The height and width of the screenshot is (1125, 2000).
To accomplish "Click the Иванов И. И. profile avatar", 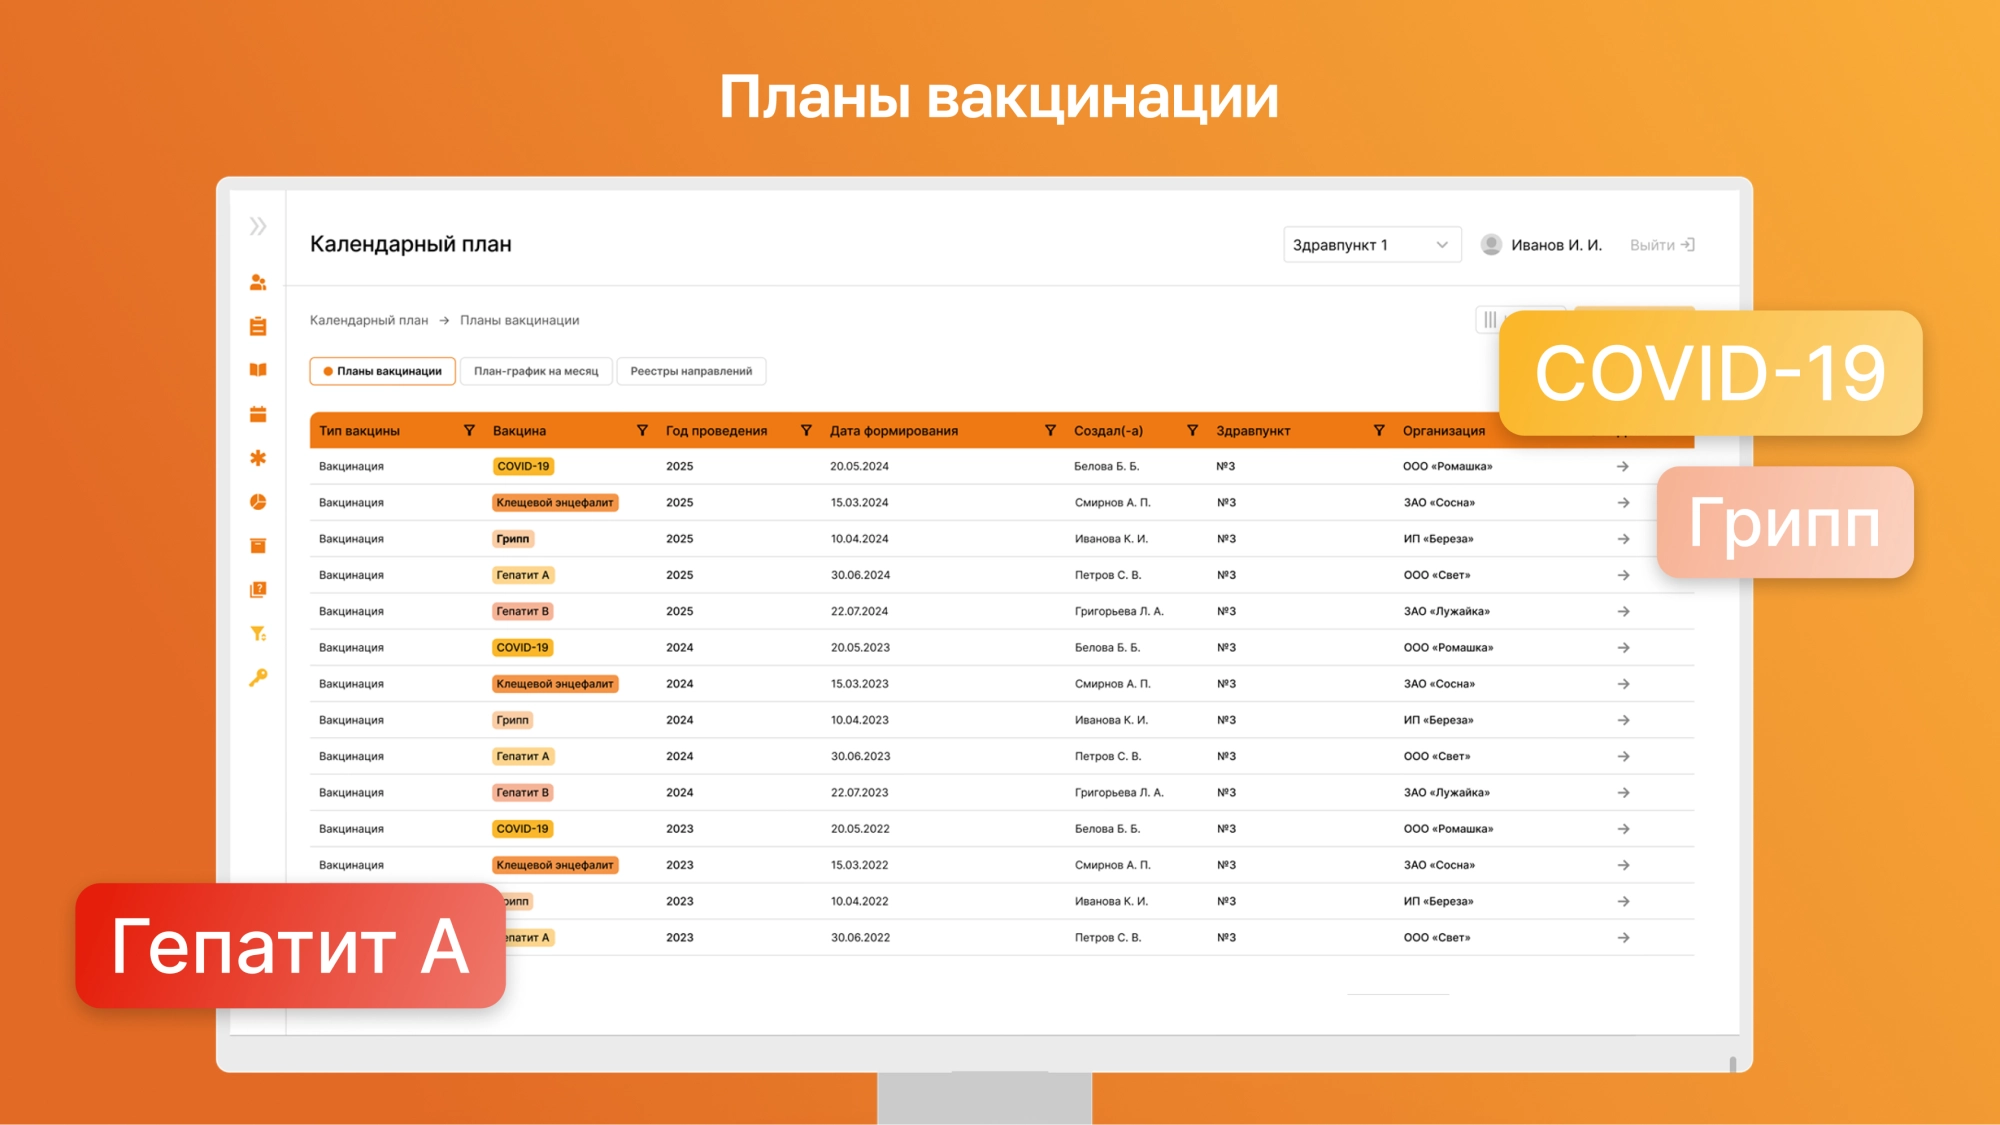I will coord(1490,243).
